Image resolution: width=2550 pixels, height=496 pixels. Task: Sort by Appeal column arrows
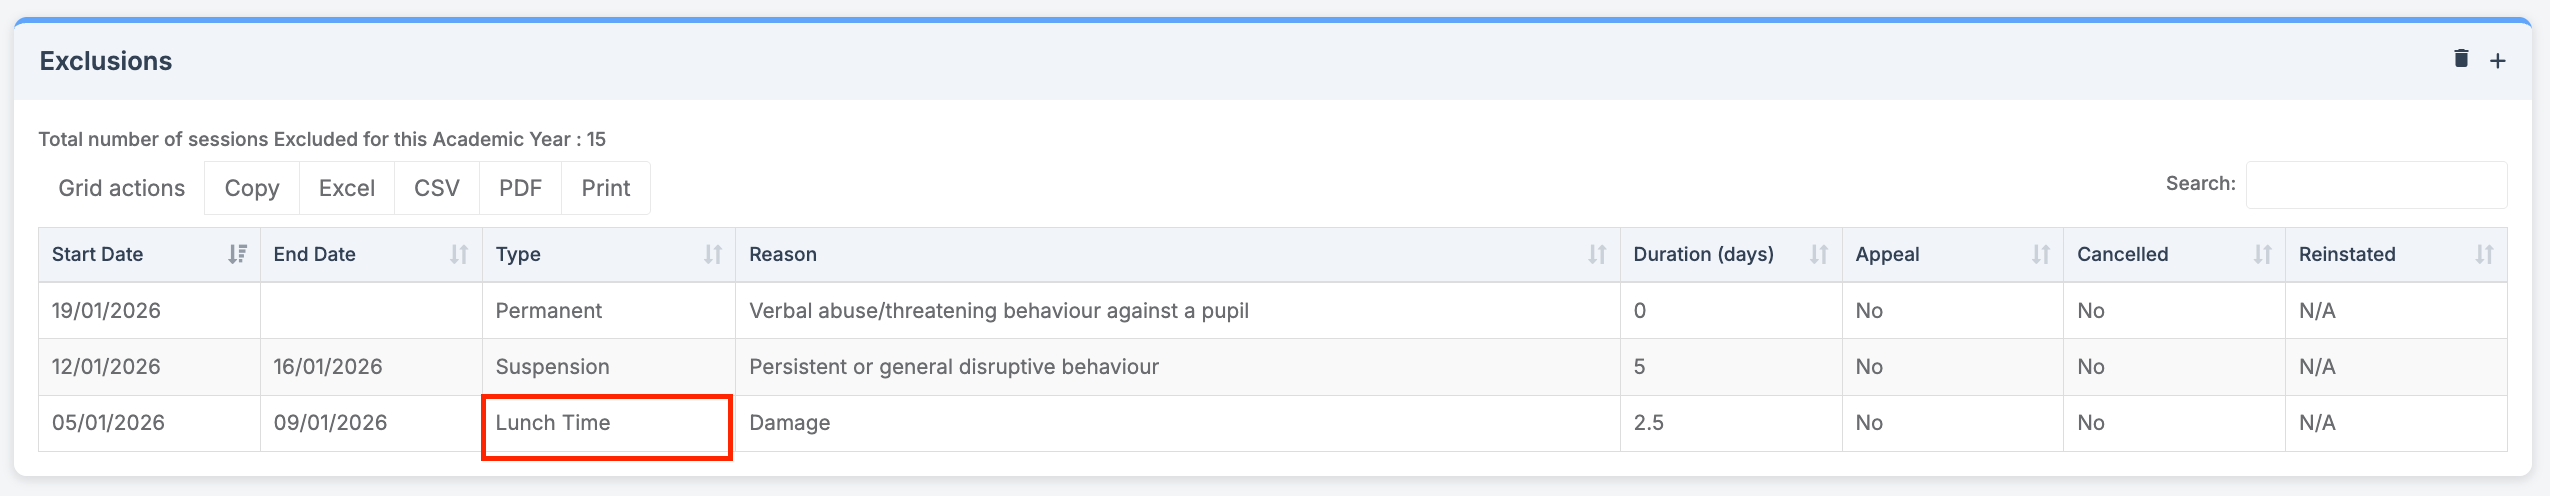coord(2041,254)
